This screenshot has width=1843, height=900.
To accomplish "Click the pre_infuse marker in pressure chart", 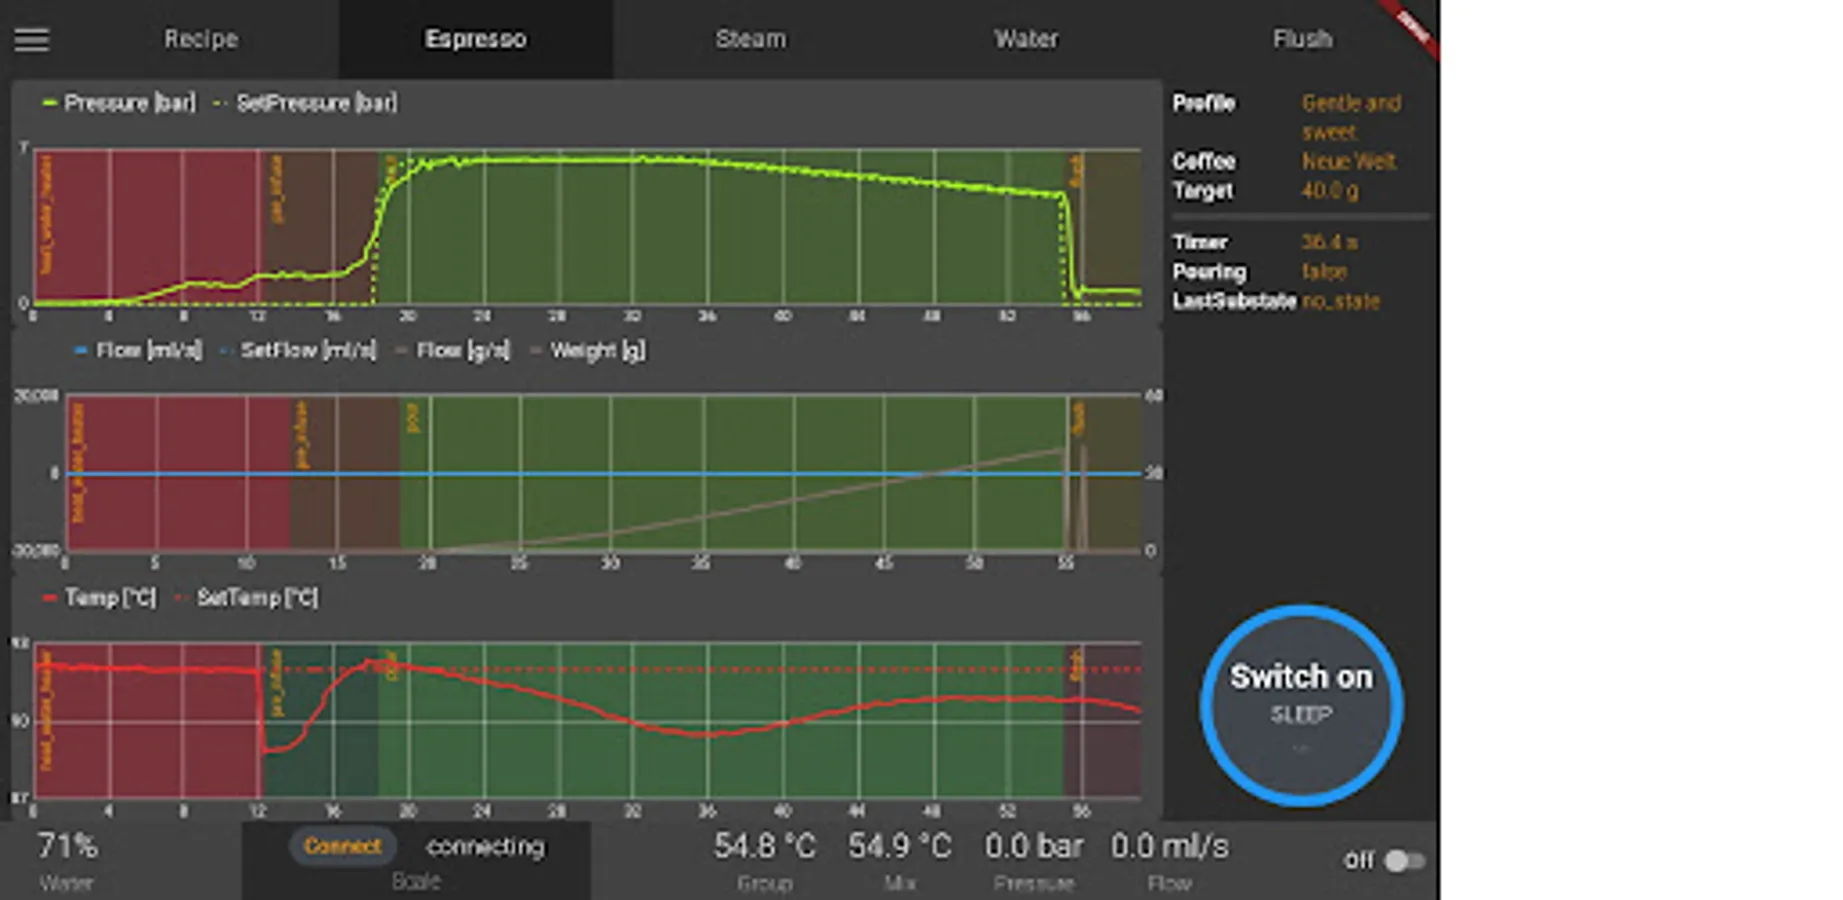I will click(277, 189).
